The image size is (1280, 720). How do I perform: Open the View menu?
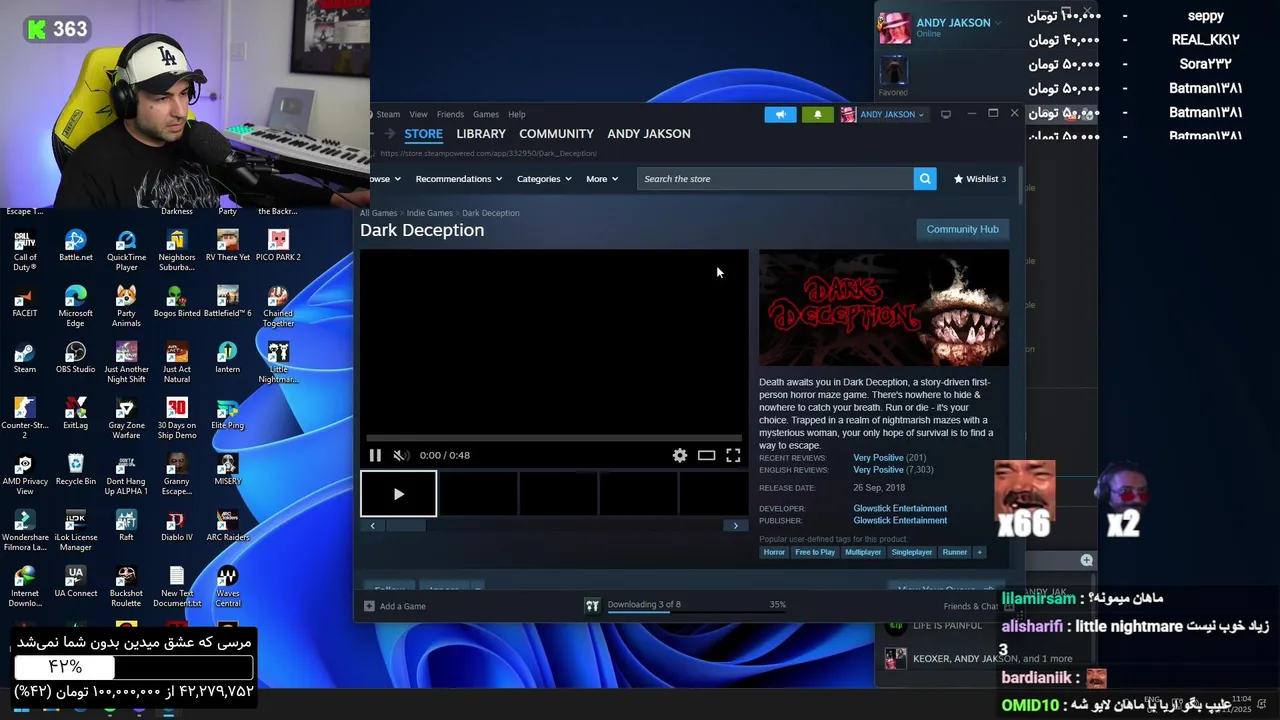pos(418,114)
